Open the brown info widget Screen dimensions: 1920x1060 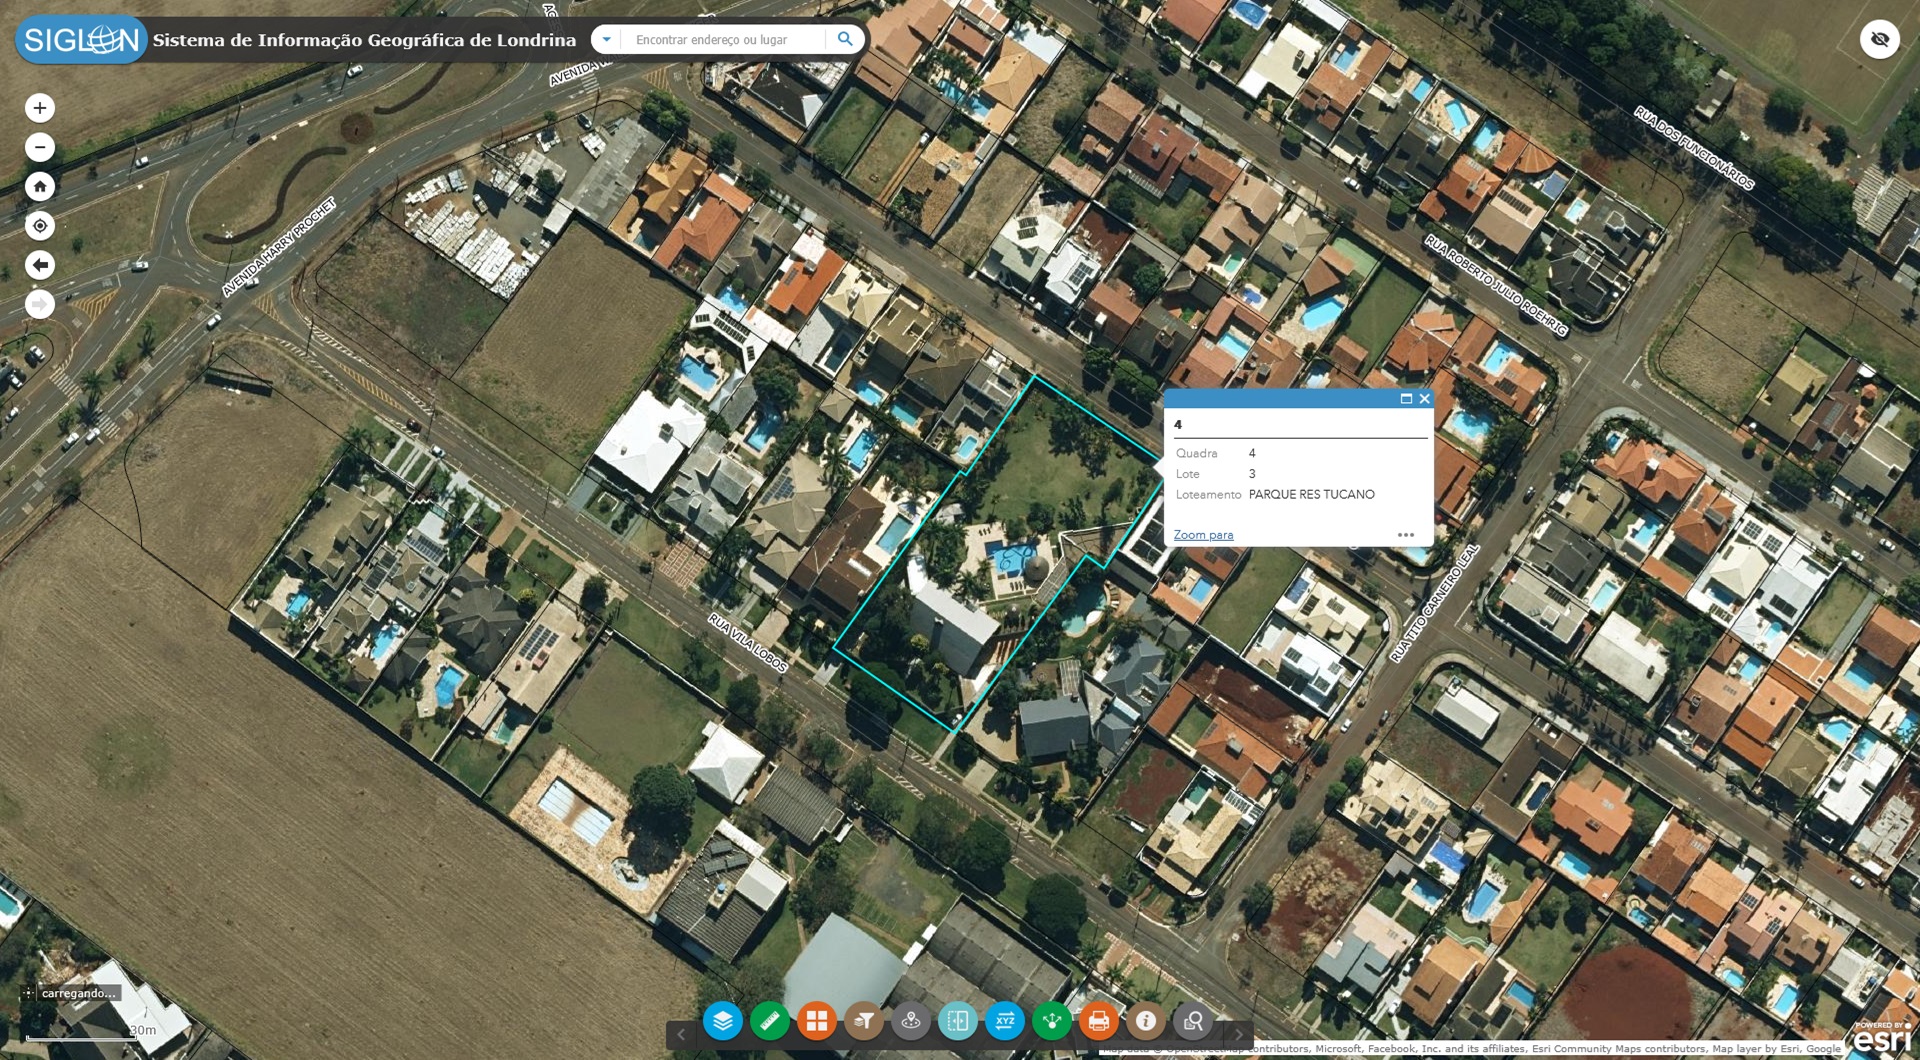pyautogui.click(x=1146, y=1021)
